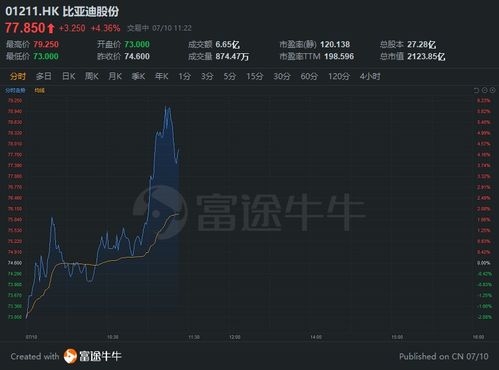Click the 市盈率TTM value 198.596
The image size is (499, 370).
tap(339, 56)
